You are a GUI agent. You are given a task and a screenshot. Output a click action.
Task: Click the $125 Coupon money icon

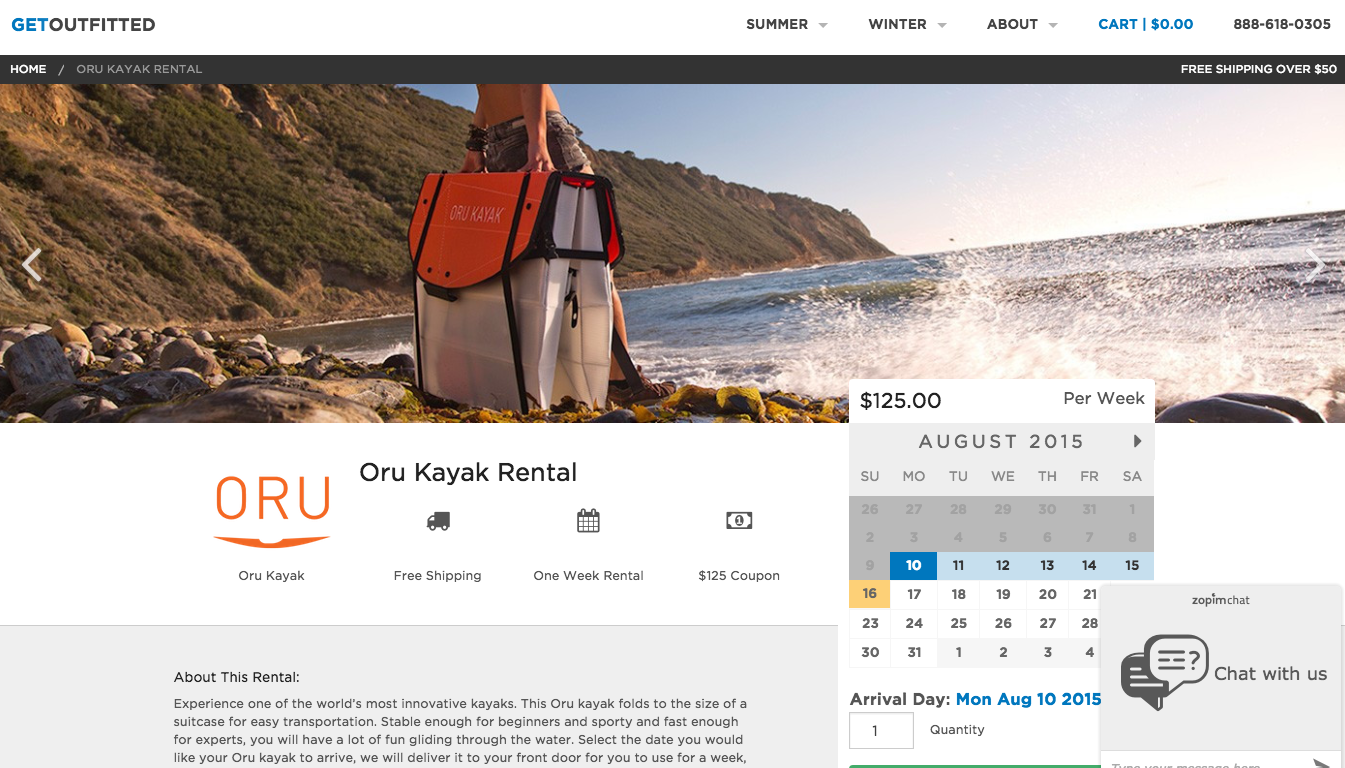click(739, 520)
